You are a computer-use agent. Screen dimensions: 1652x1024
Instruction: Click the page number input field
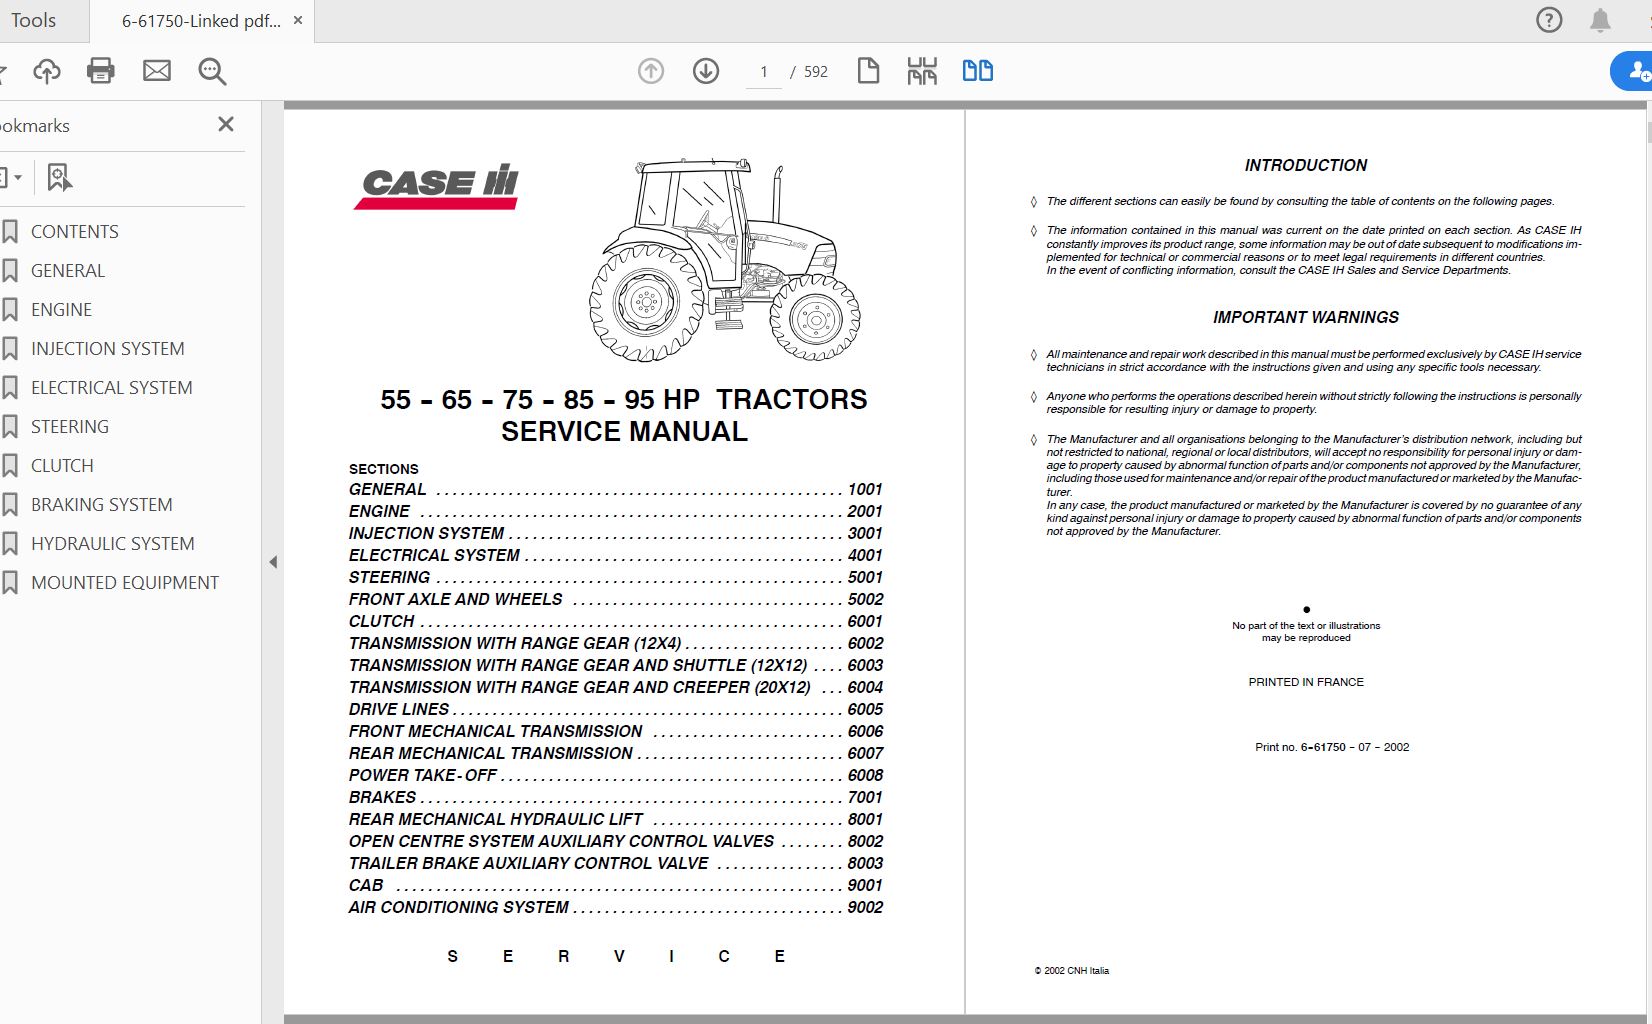click(x=764, y=72)
